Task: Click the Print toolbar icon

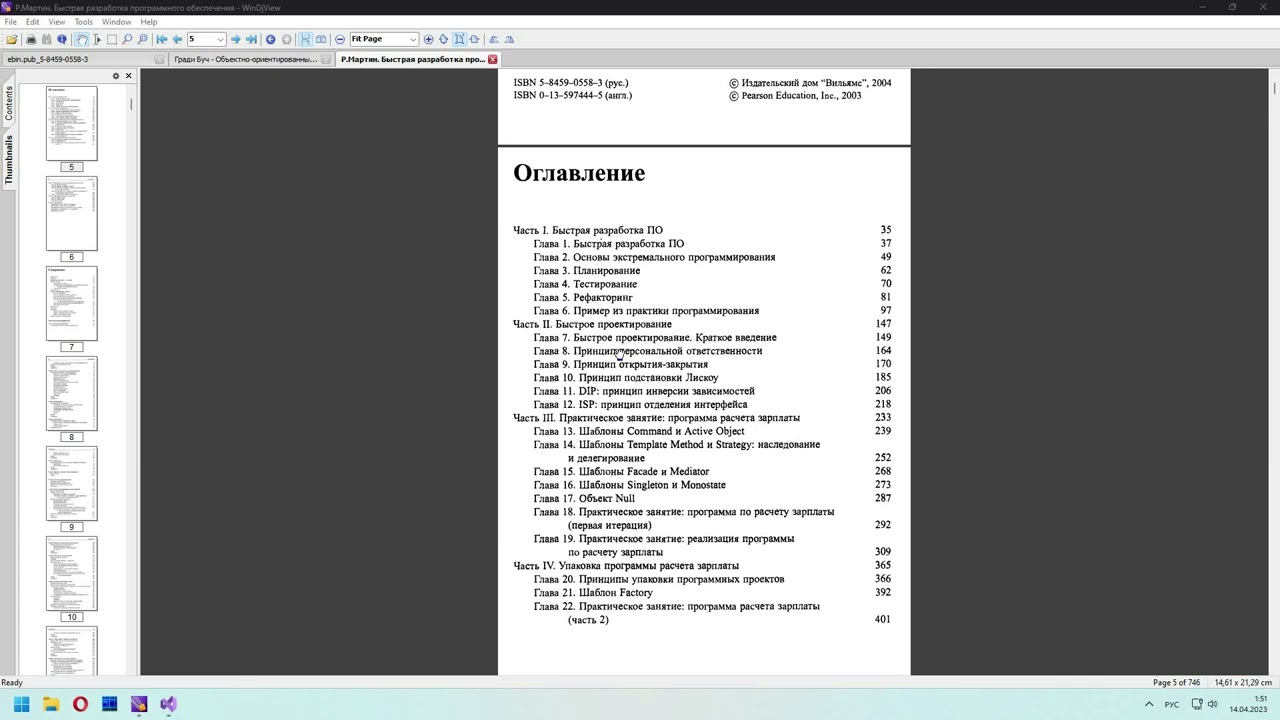Action: tap(31, 39)
